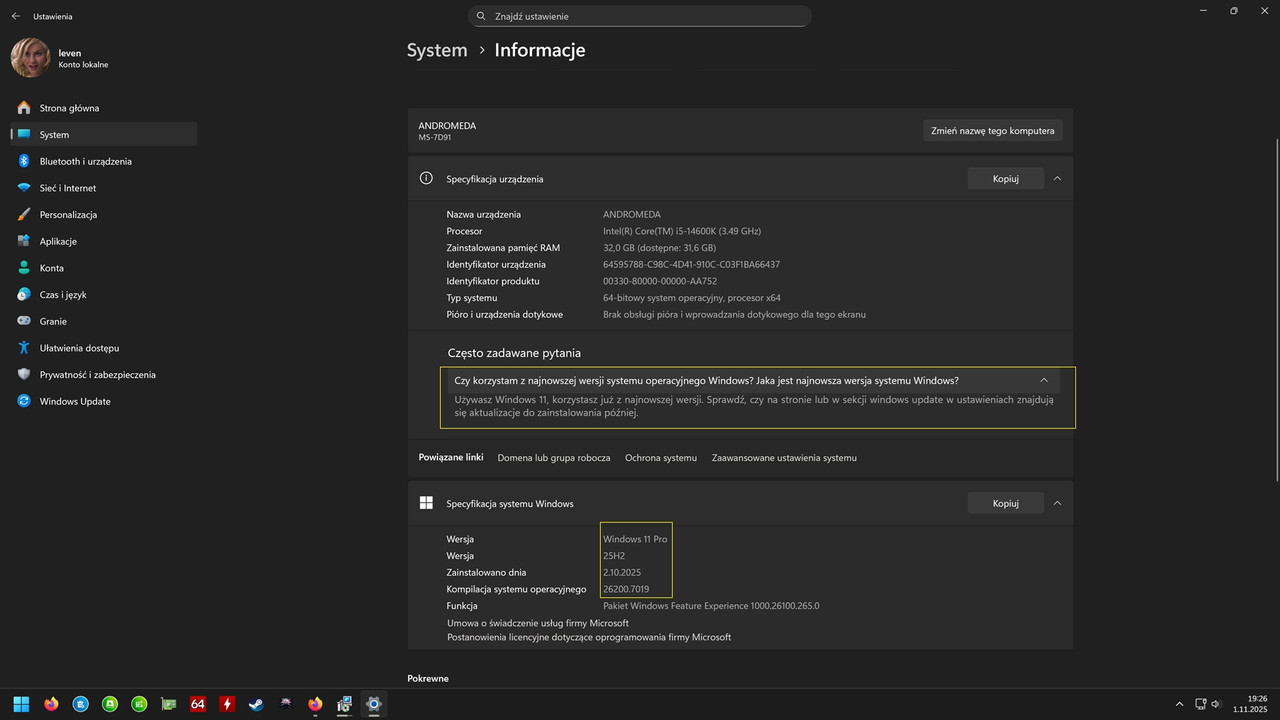Open Ochrona systemu link
The image size is (1280, 720).
(x=661, y=457)
